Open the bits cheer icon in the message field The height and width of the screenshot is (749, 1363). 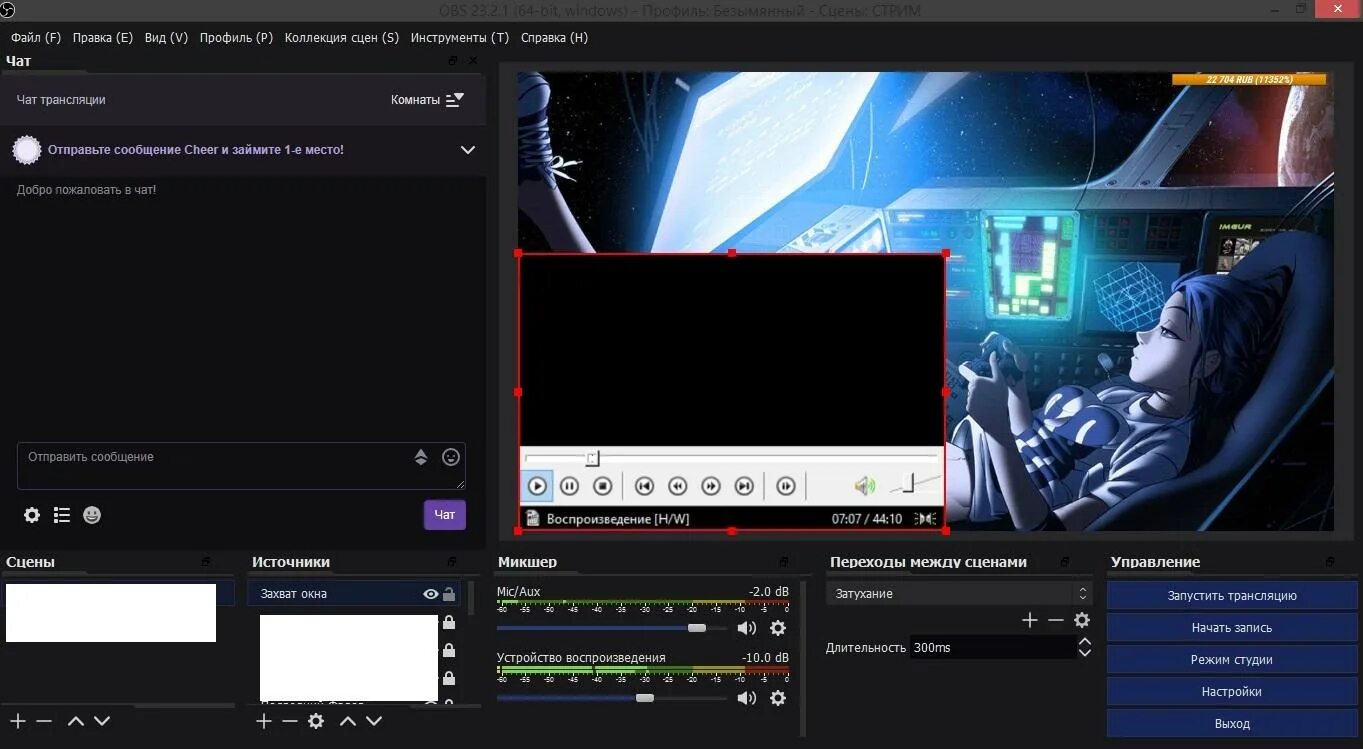(421, 457)
